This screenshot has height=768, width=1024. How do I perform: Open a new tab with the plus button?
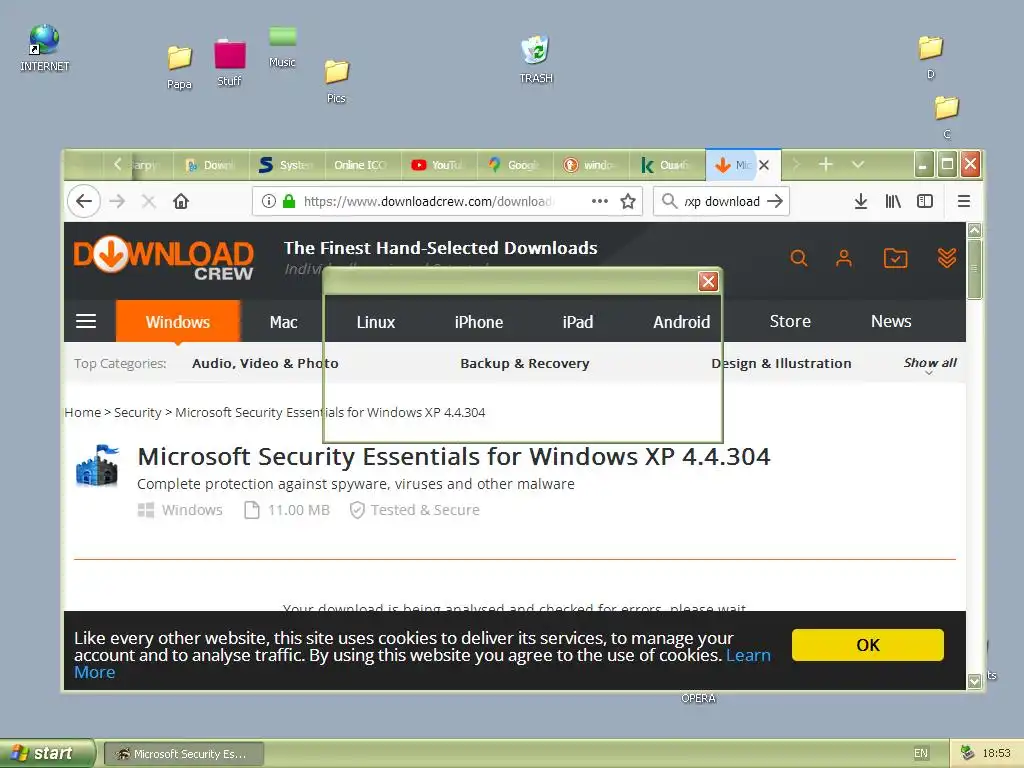pos(825,164)
